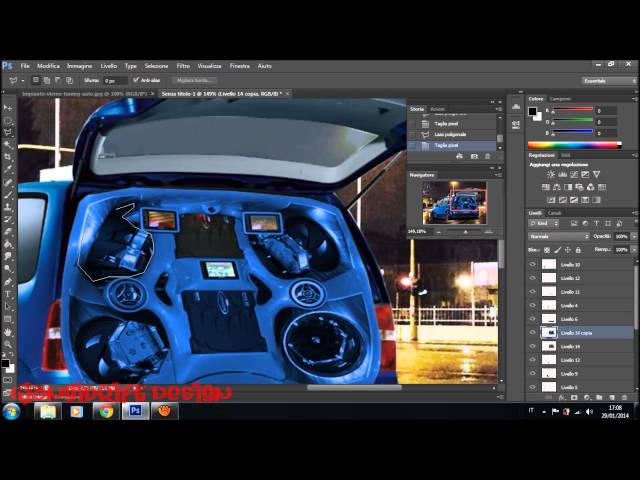Select the Paint Bucket tool
Image resolution: width=640 pixels, height=480 pixels.
coord(8,244)
